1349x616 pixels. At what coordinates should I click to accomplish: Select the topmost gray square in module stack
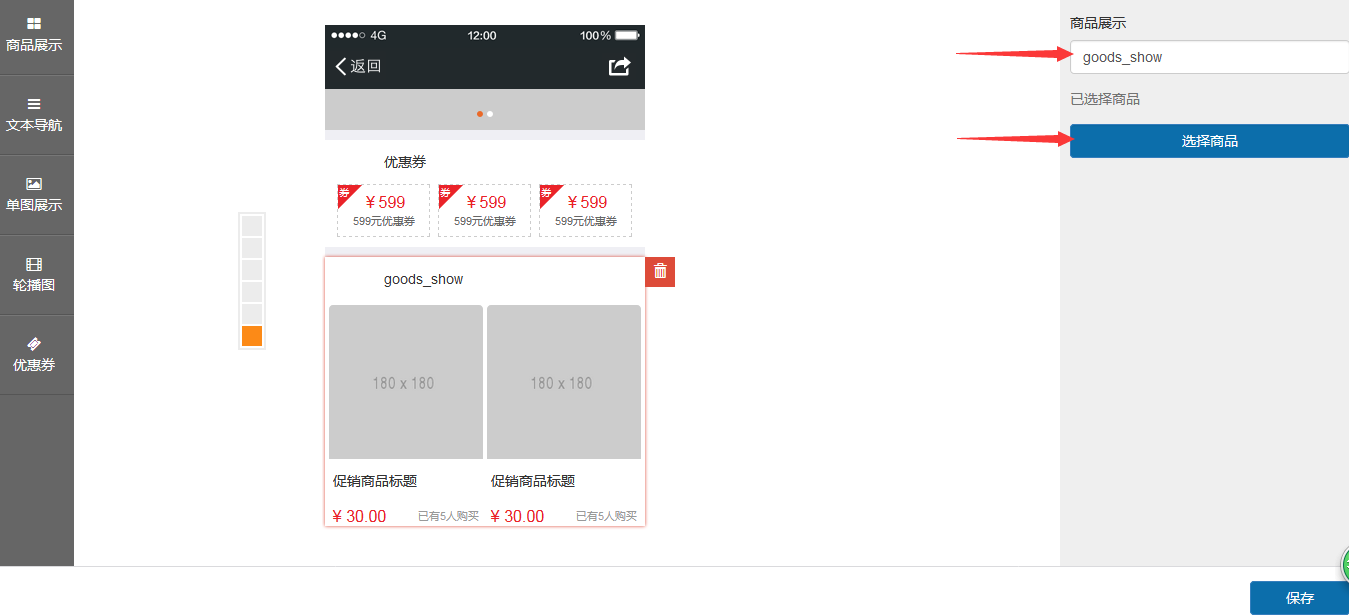pos(252,225)
